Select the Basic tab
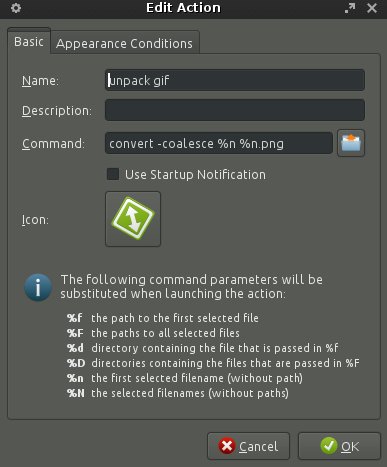The width and height of the screenshot is (387, 467). tap(29, 41)
